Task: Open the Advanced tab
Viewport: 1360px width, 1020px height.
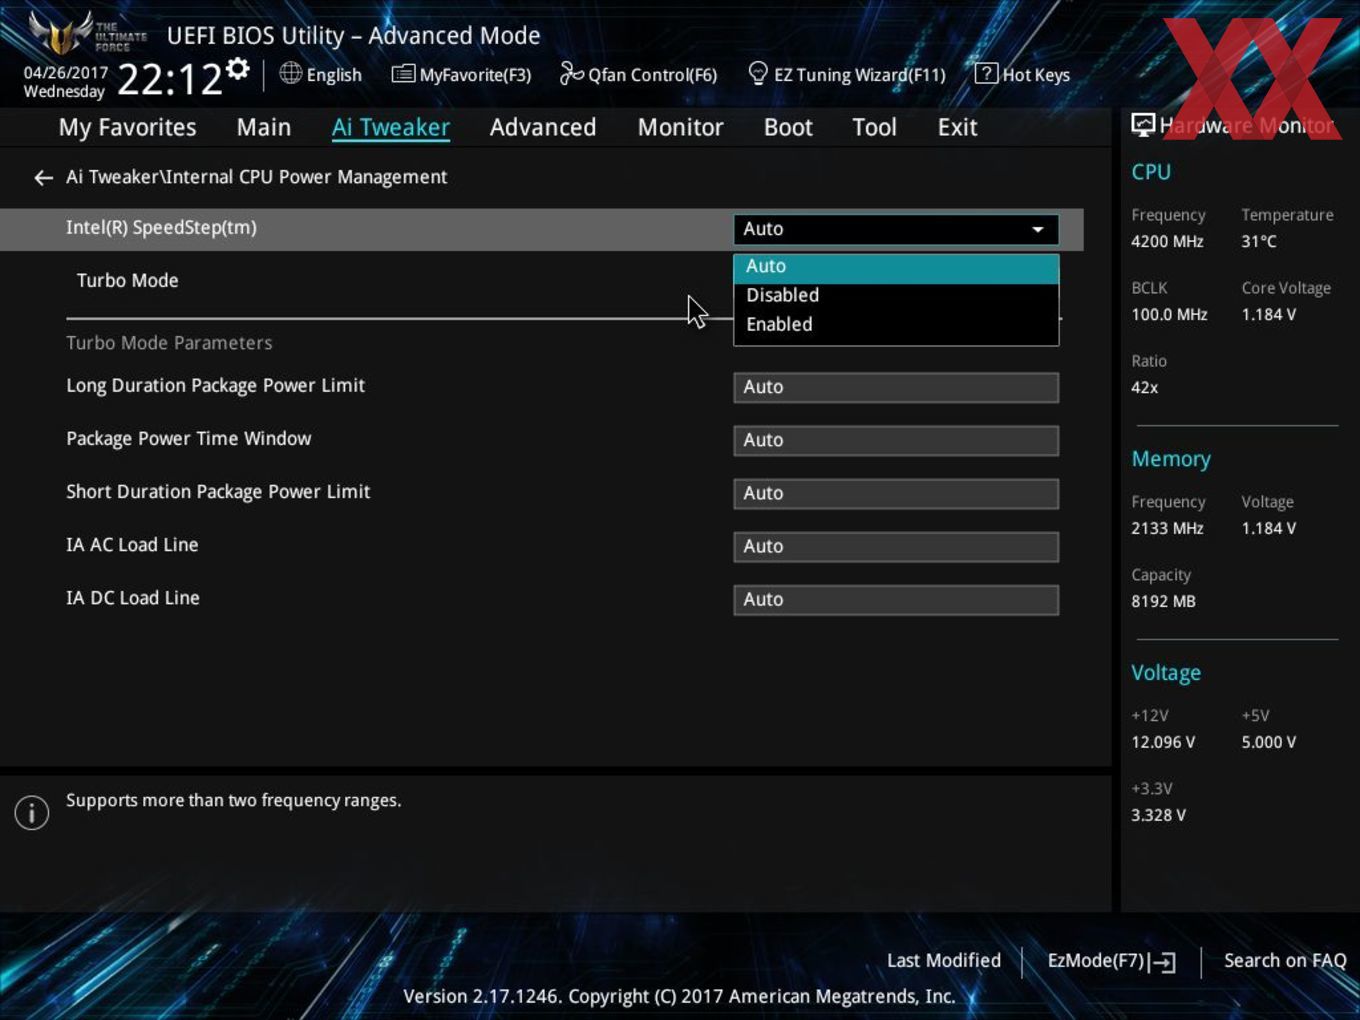Action: click(x=543, y=127)
